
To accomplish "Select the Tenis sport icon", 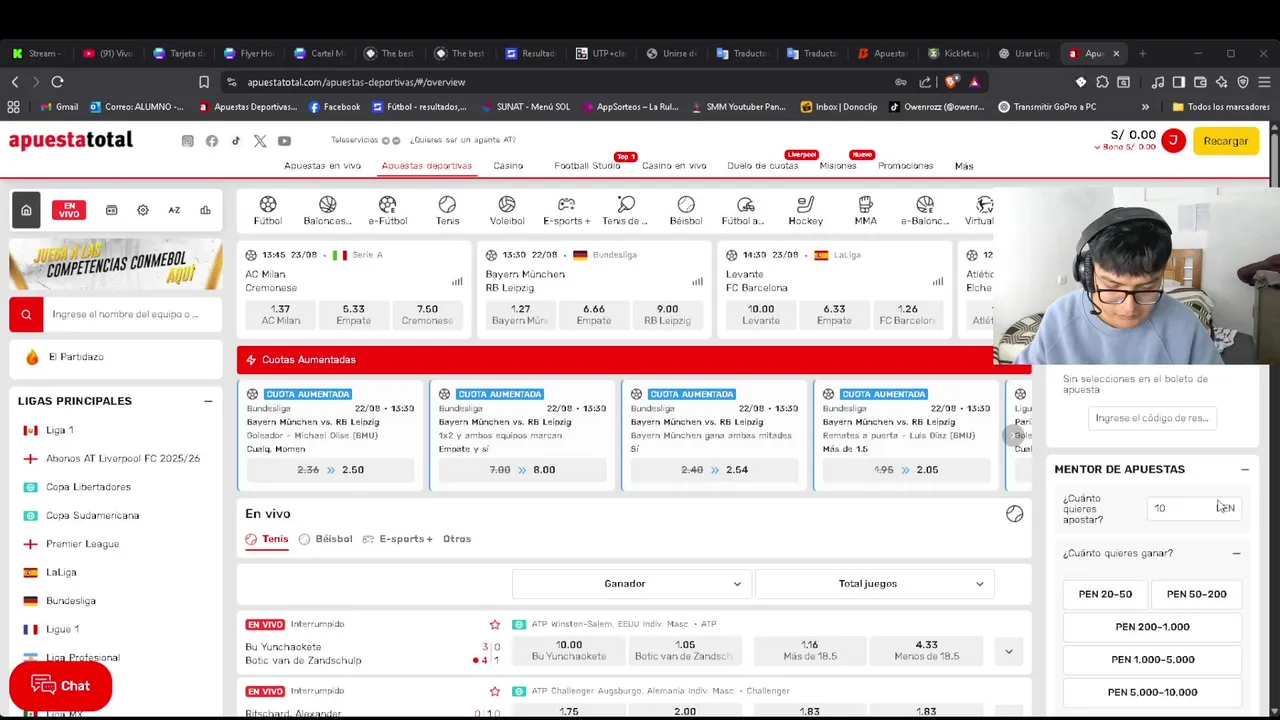I will pos(447,210).
